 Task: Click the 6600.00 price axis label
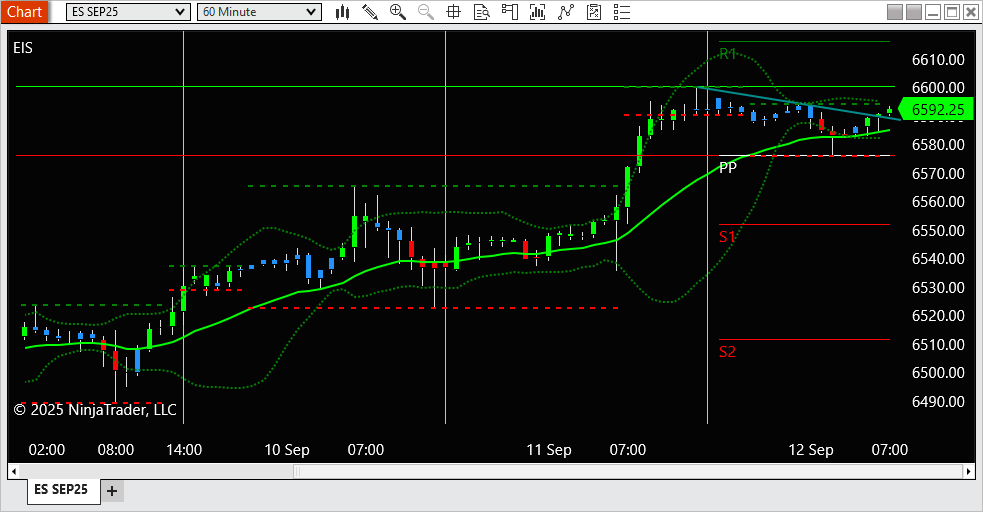point(938,88)
